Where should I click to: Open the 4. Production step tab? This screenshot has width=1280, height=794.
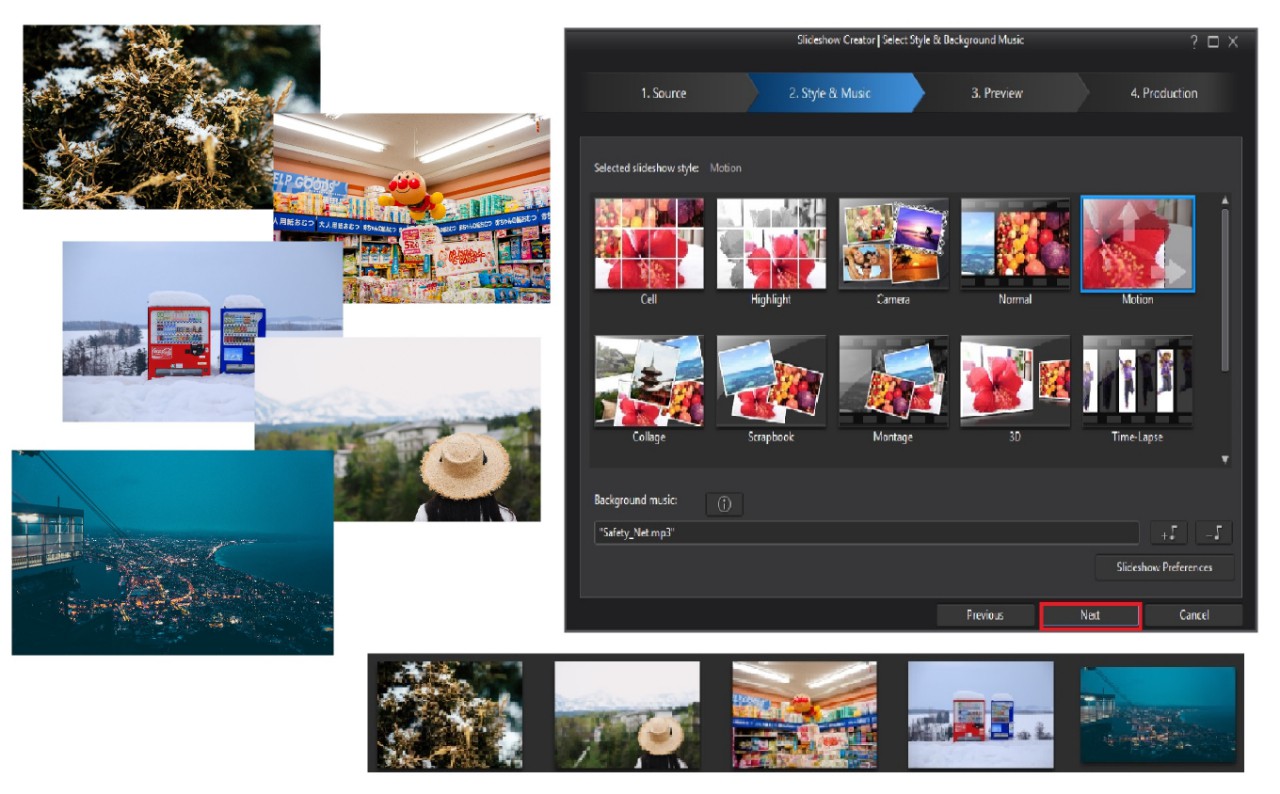1163,93
